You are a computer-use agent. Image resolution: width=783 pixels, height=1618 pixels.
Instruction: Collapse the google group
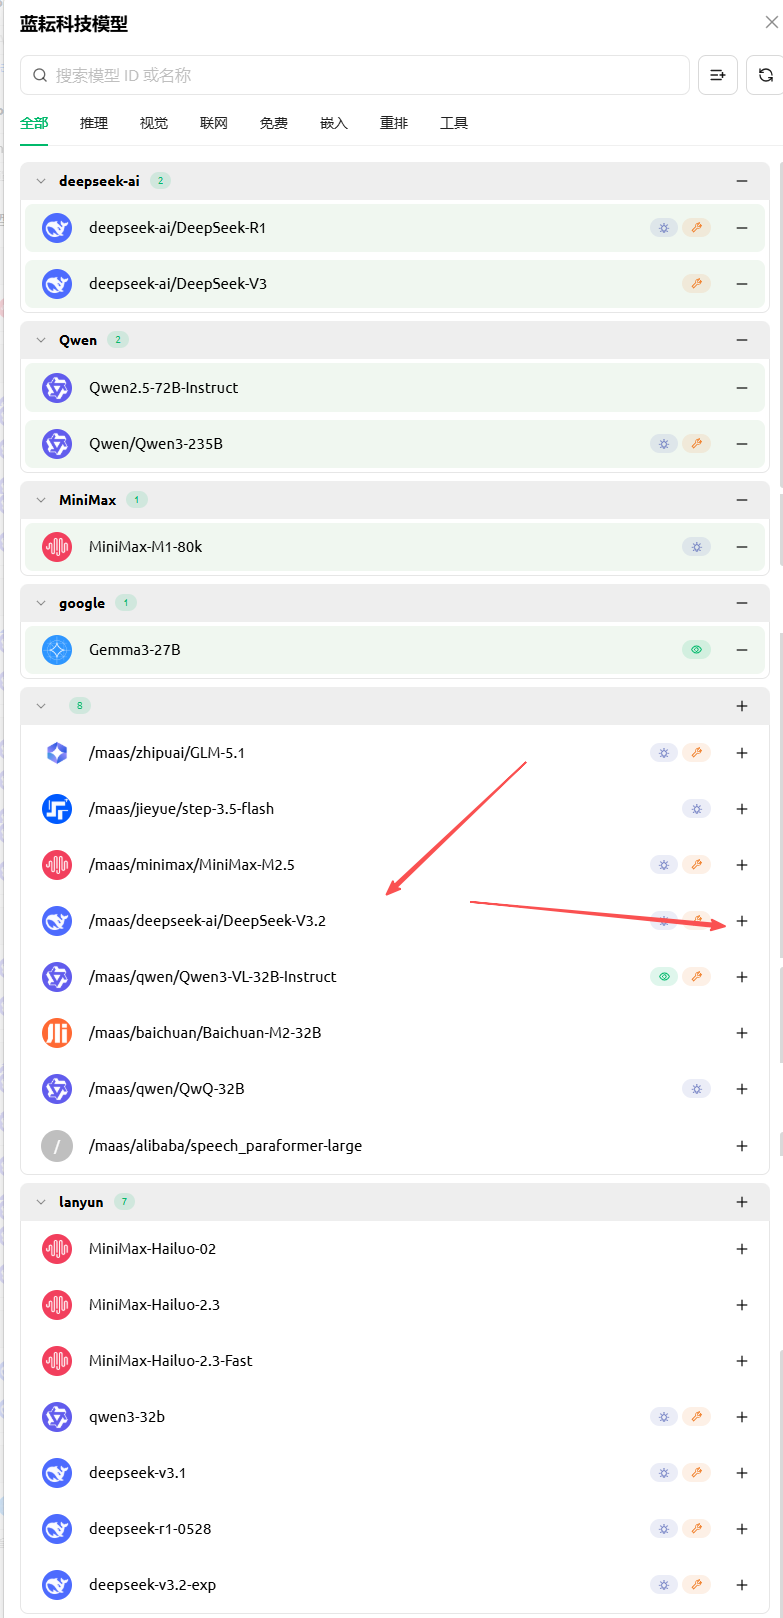click(x=41, y=603)
